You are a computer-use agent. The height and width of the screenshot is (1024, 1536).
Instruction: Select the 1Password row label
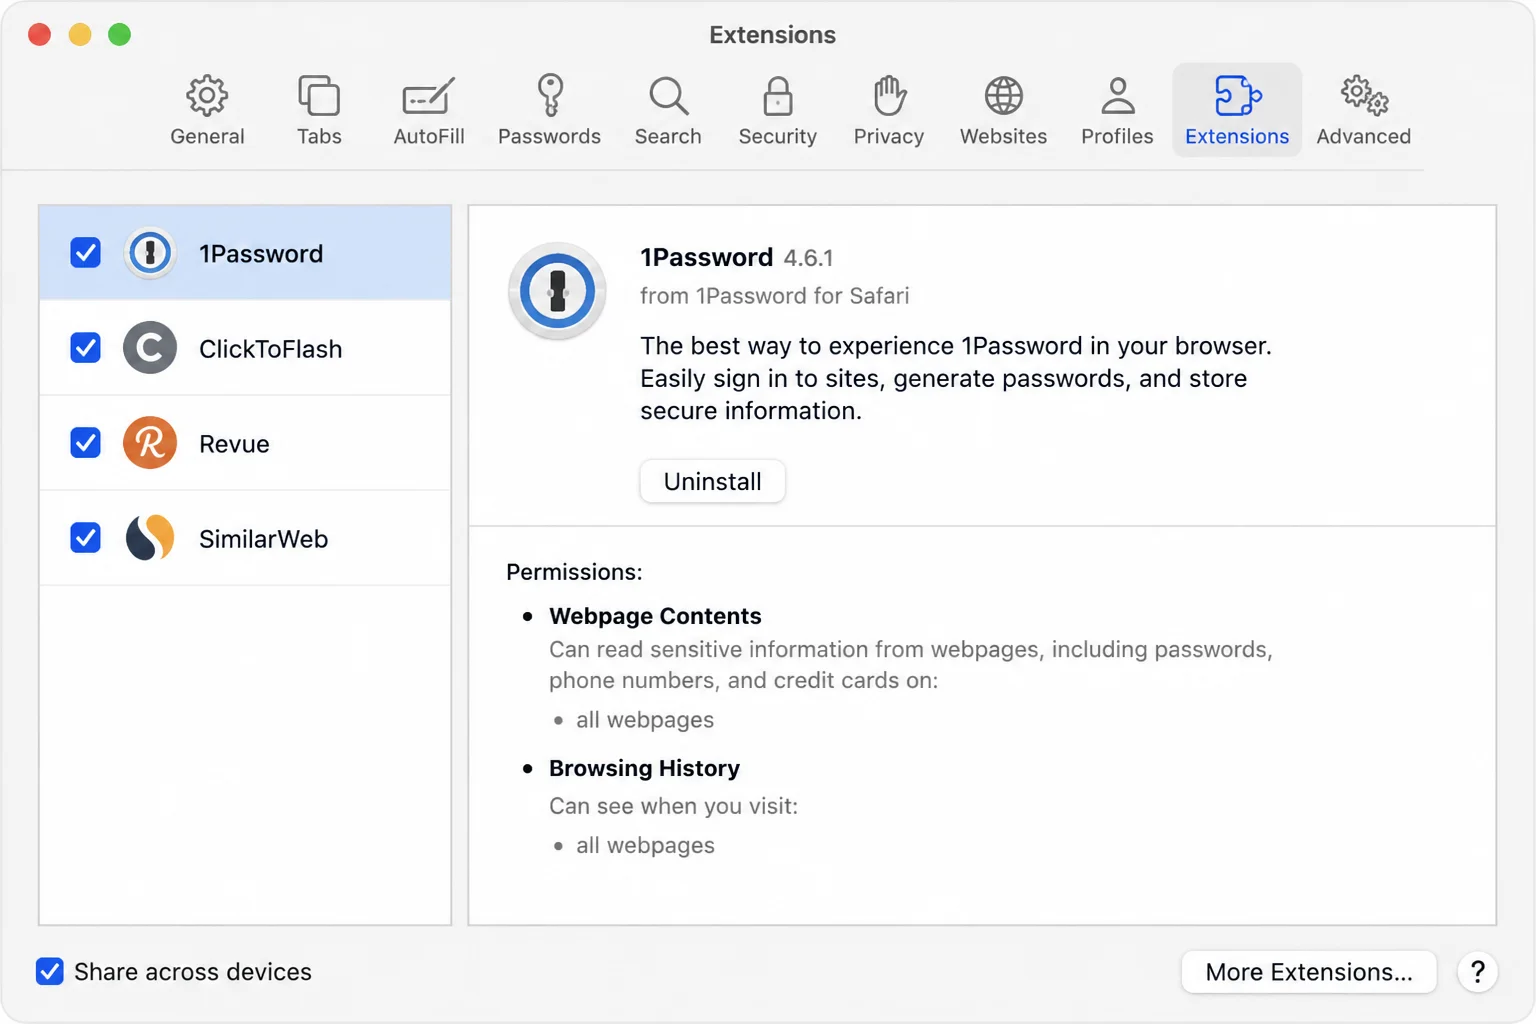[261, 254]
